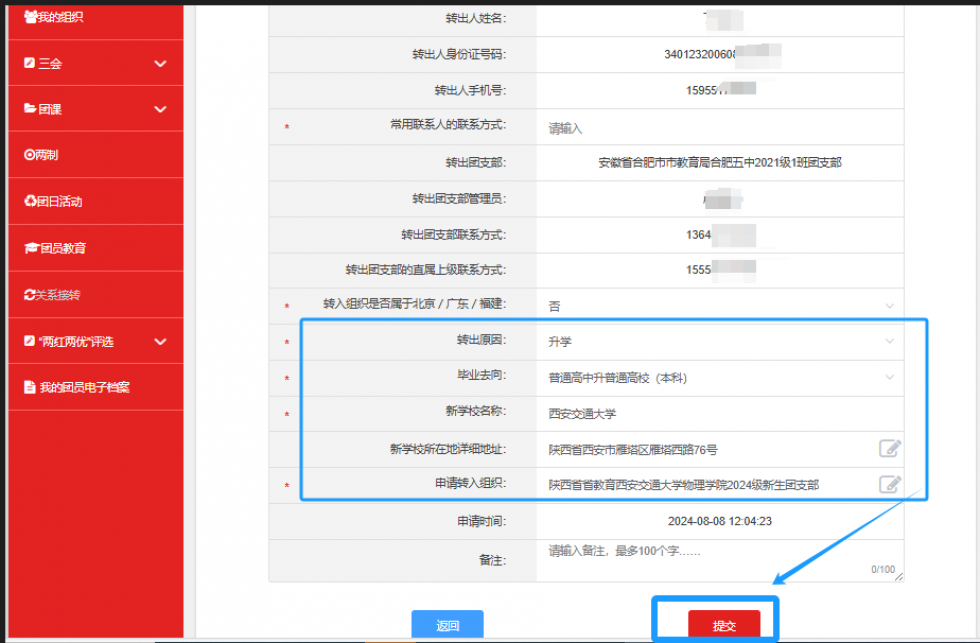This screenshot has height=643, width=980.
Task: Open the 毕业去向 dropdown
Action: click(x=718, y=378)
